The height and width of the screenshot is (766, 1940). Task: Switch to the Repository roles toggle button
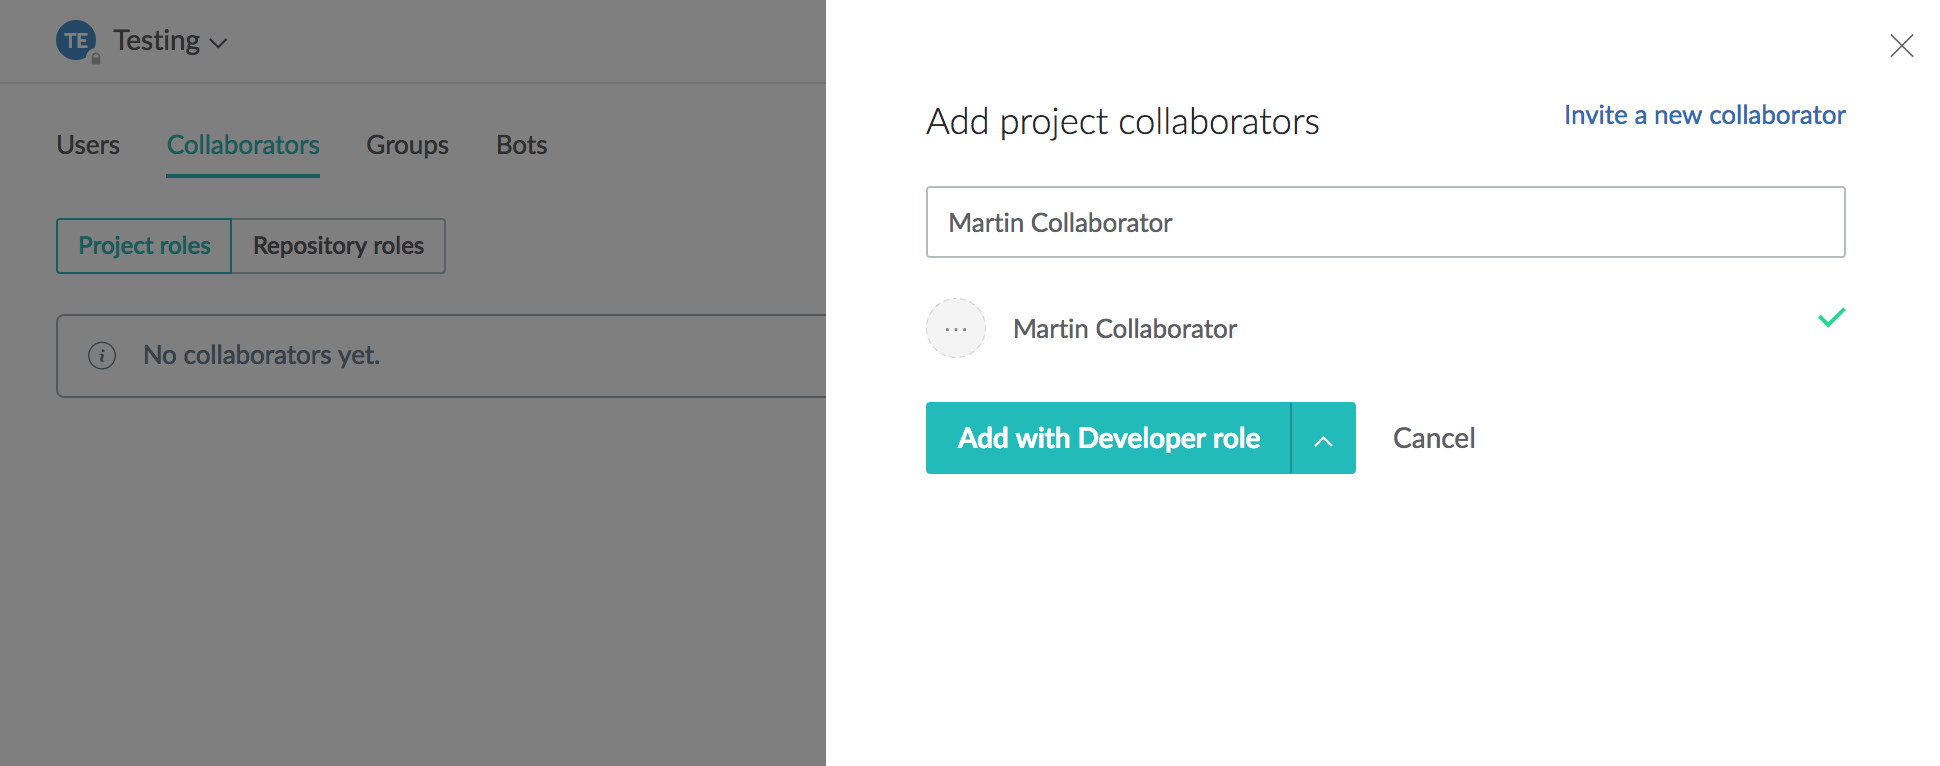(338, 246)
